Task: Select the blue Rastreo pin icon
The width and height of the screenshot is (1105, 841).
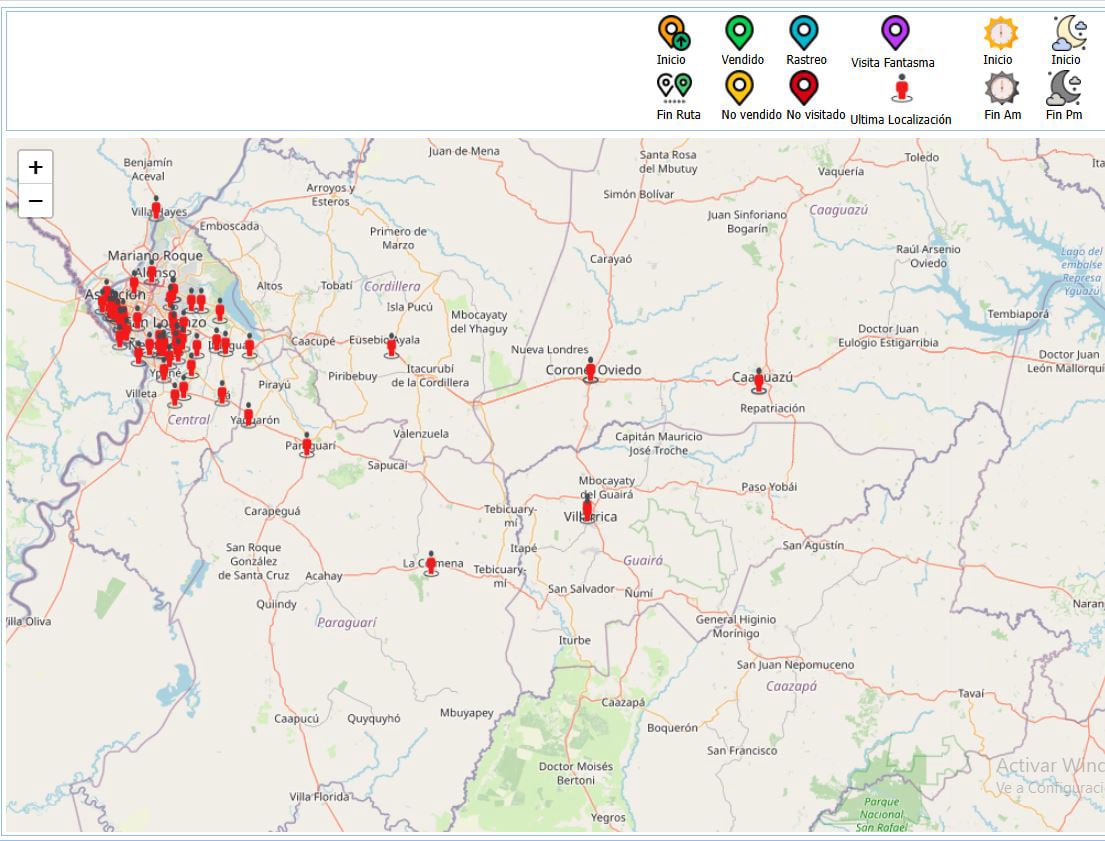Action: click(x=804, y=33)
